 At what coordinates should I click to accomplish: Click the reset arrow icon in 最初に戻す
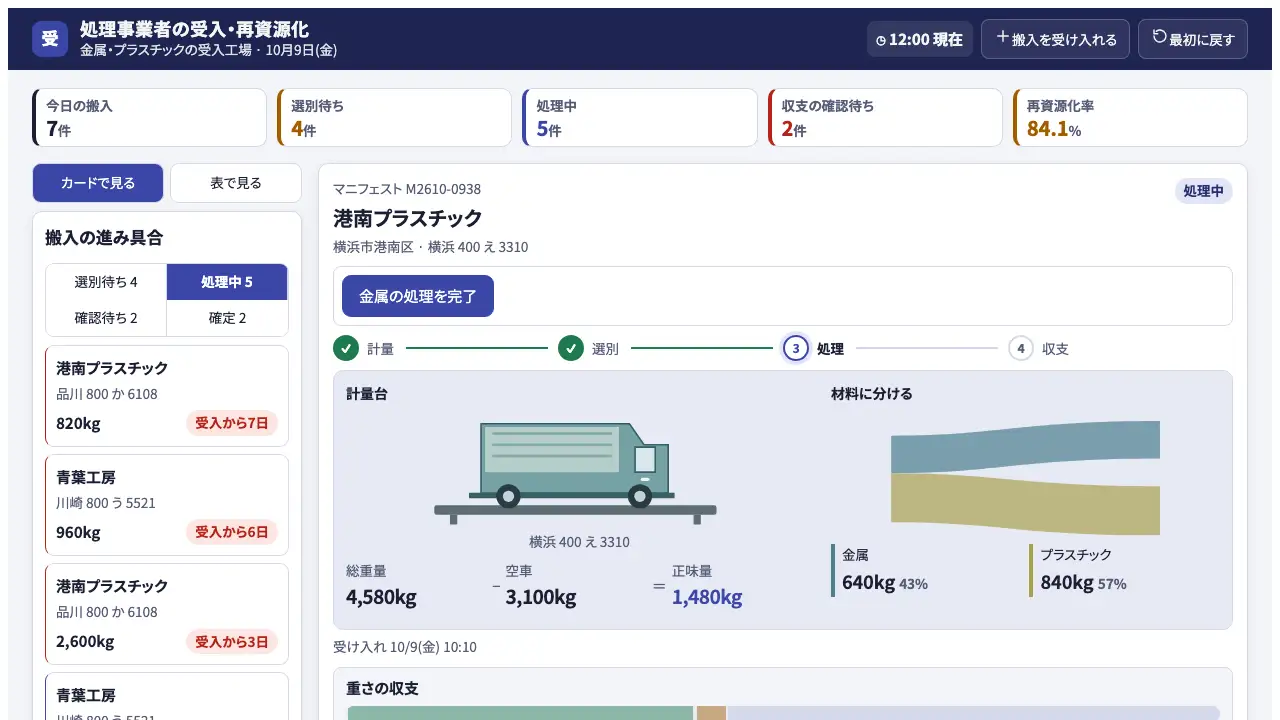(x=1159, y=37)
